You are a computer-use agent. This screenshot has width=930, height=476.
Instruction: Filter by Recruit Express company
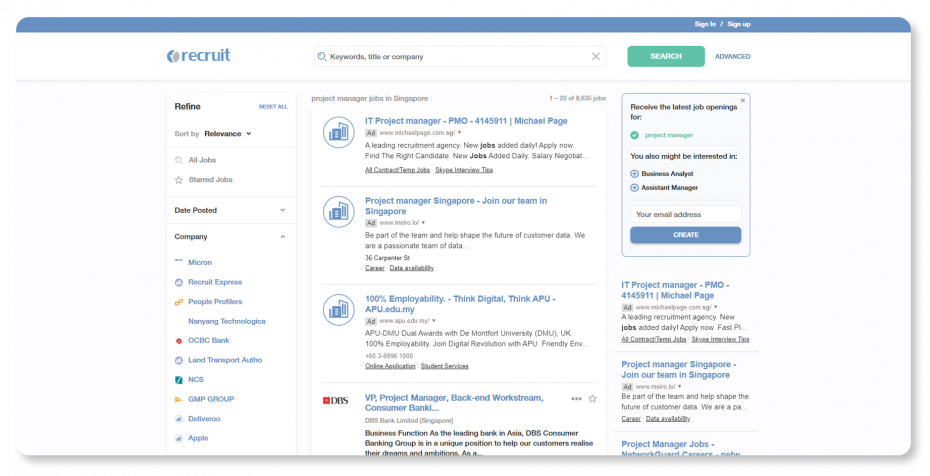click(x=215, y=282)
